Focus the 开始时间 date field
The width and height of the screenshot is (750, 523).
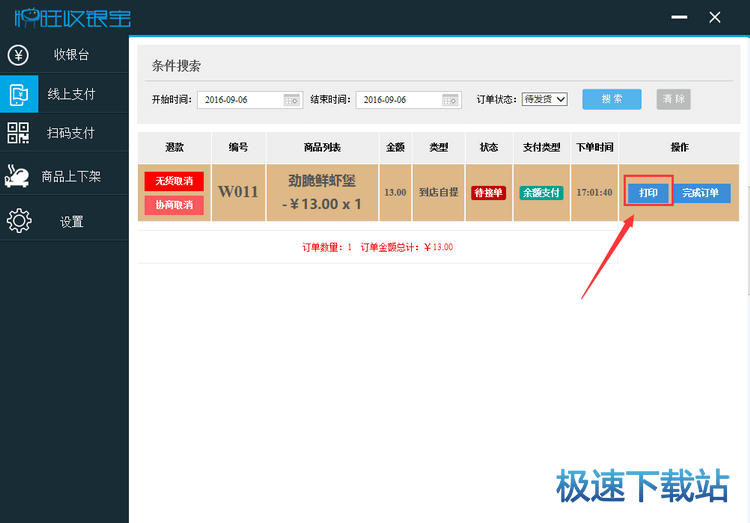[x=250, y=100]
